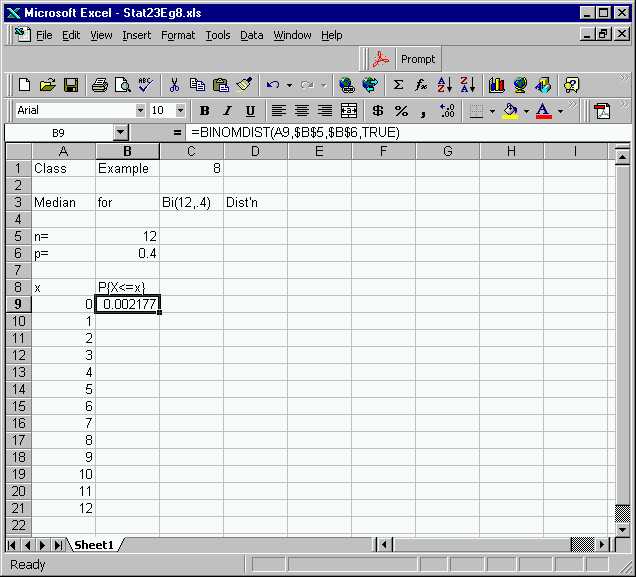The image size is (636, 577).
Task: Open the Arial font name dropdown
Action: (x=140, y=111)
